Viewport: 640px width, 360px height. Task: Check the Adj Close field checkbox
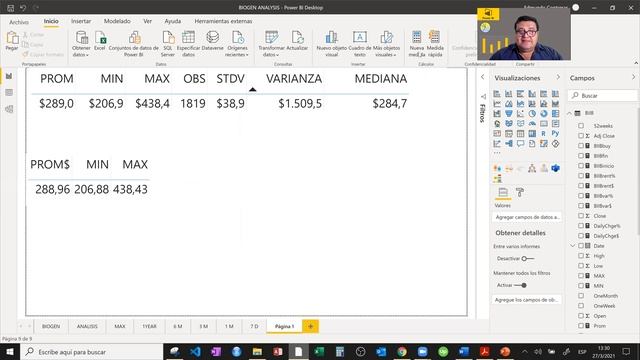pos(581,136)
